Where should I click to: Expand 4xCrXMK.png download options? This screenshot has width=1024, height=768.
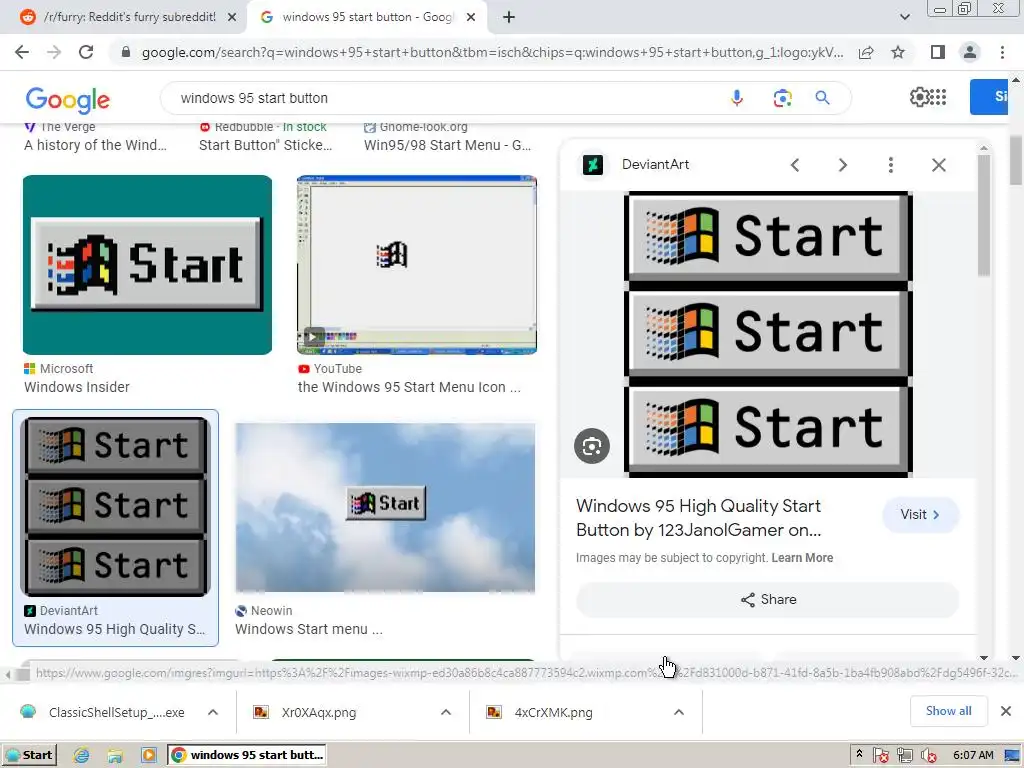(679, 712)
